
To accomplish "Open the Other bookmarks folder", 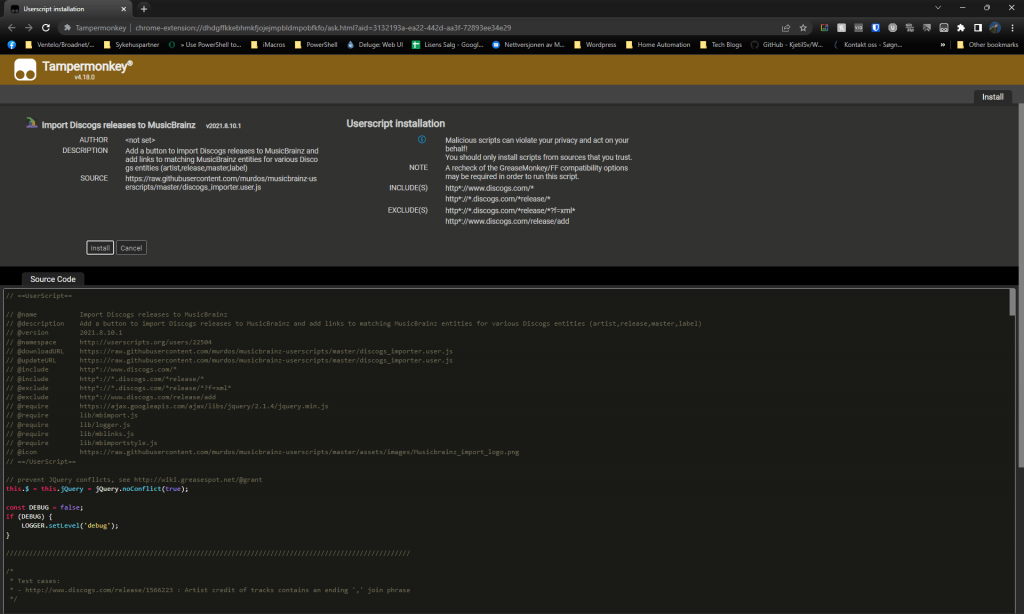I will pyautogui.click(x=987, y=45).
